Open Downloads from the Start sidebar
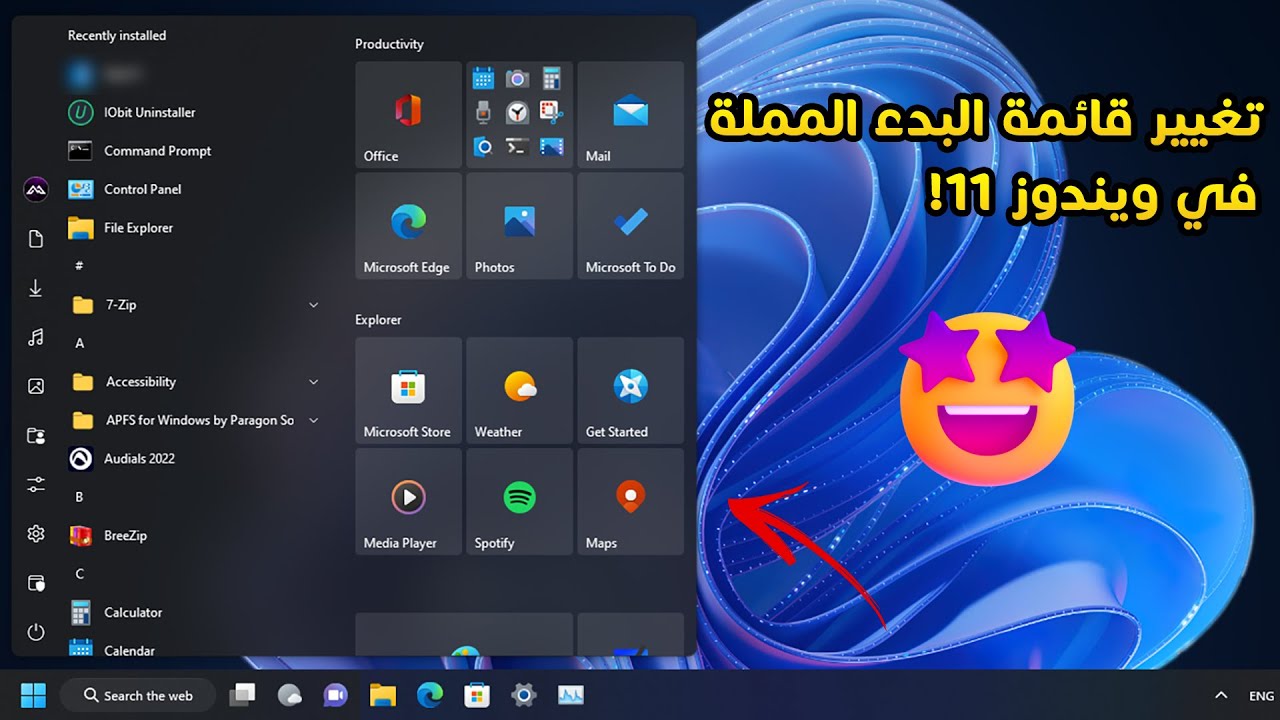 pyautogui.click(x=36, y=288)
